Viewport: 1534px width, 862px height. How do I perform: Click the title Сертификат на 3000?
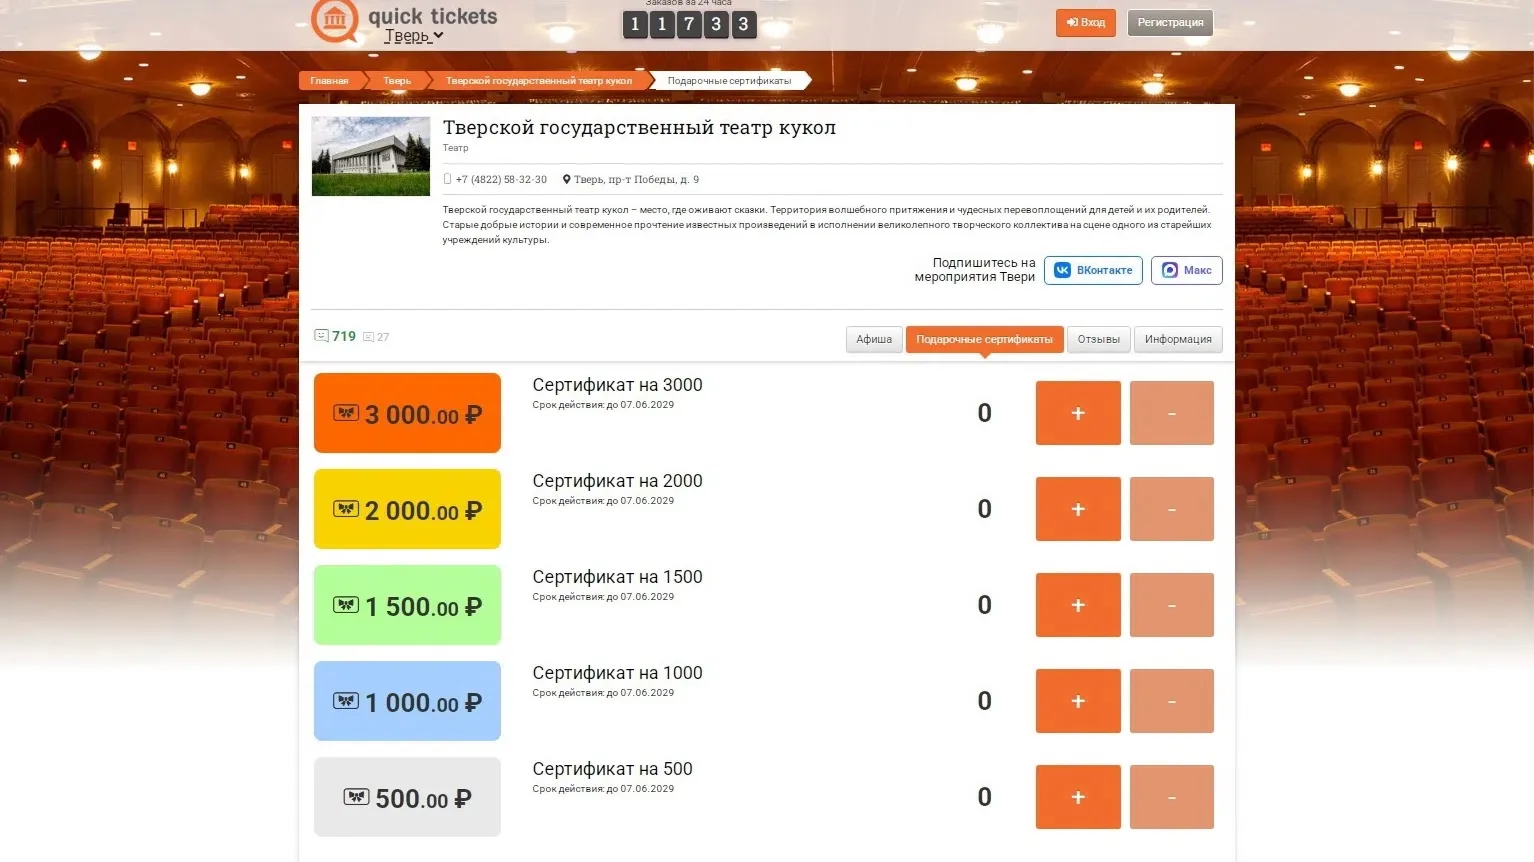617,385
